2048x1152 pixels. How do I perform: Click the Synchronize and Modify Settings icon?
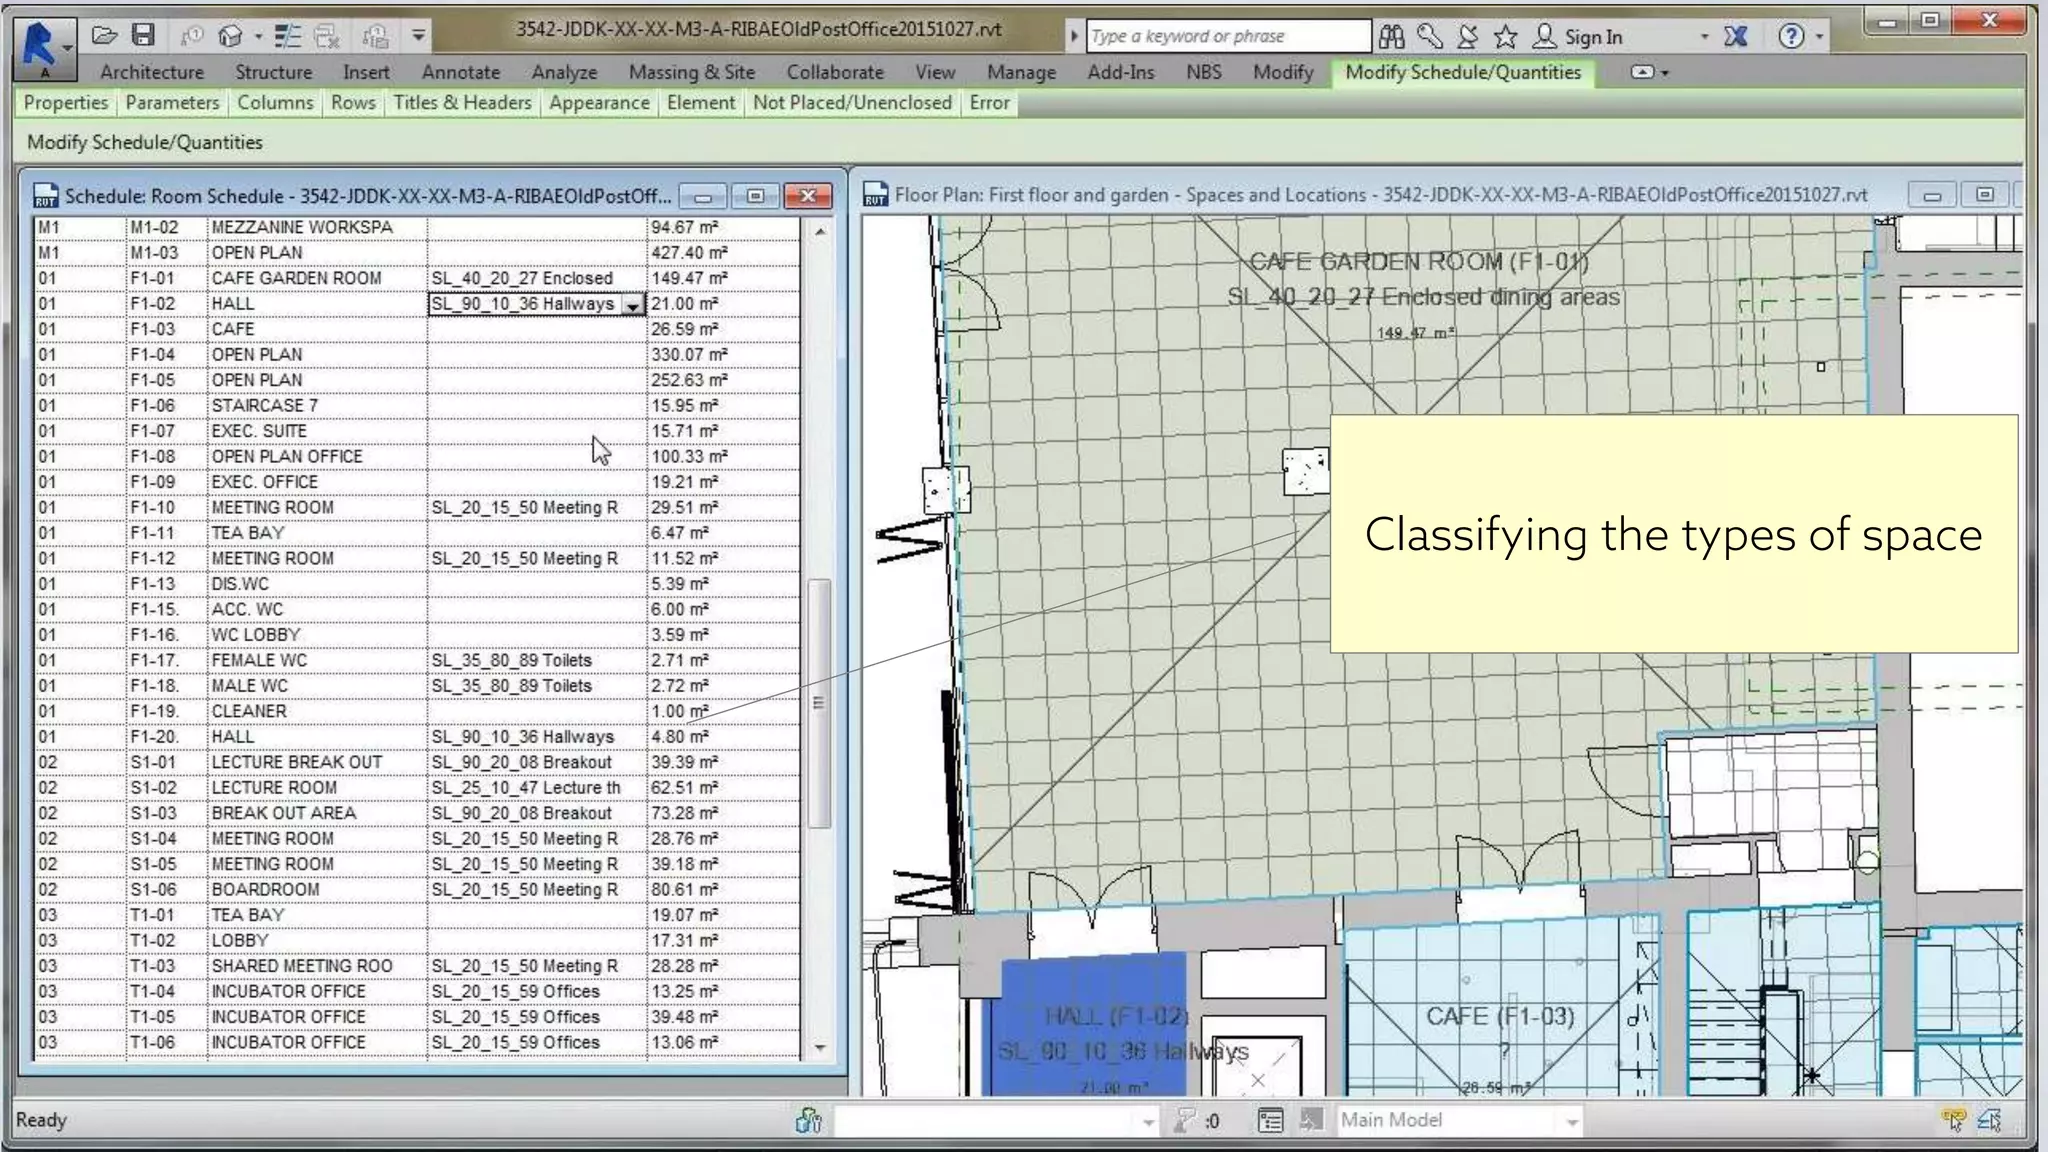coord(191,36)
